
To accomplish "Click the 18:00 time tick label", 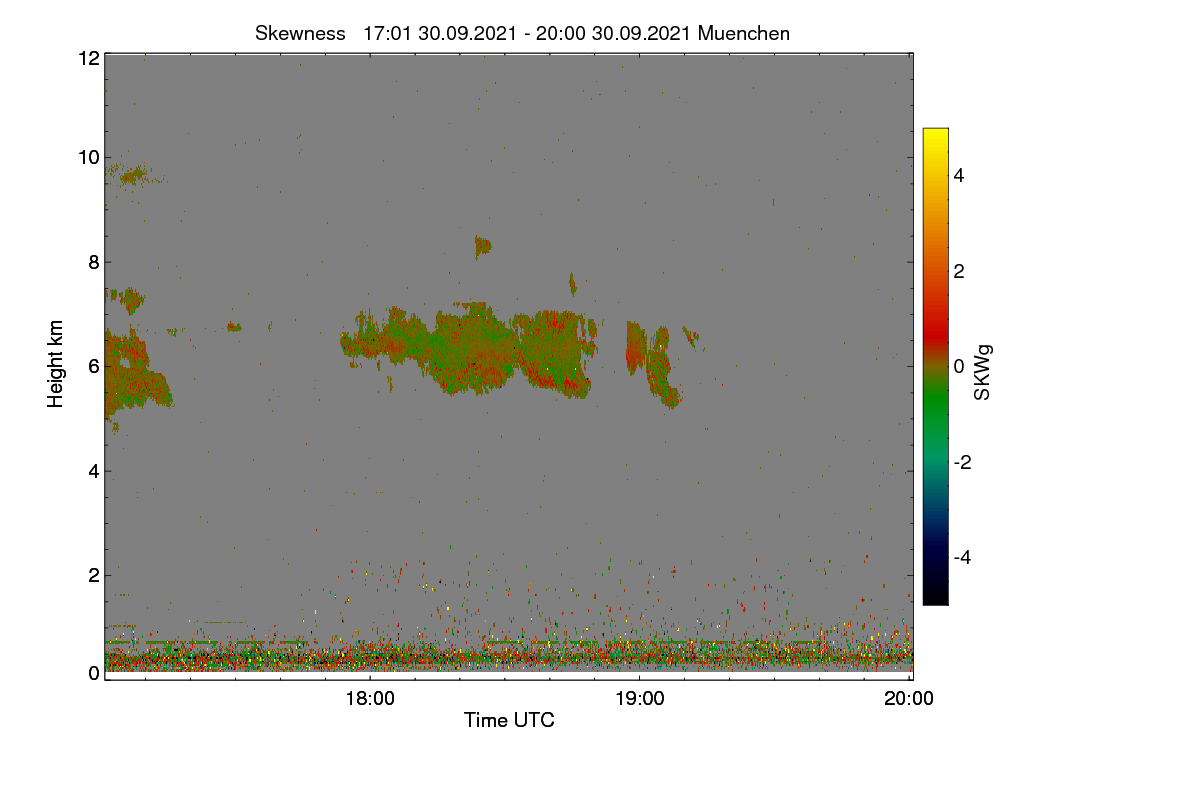I will (370, 699).
